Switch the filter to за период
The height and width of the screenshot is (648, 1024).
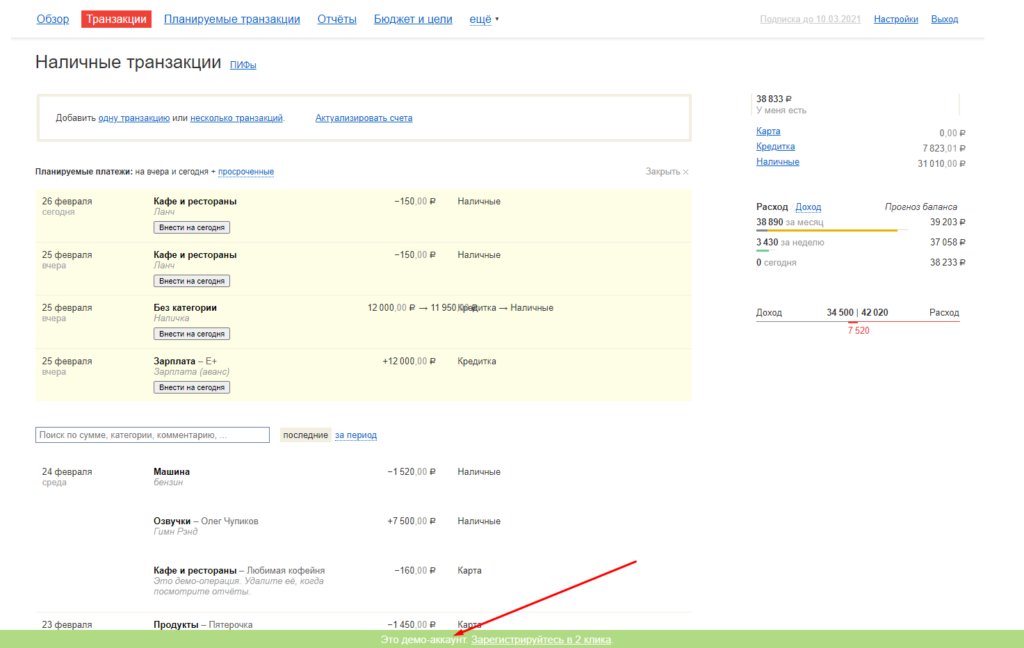(356, 435)
